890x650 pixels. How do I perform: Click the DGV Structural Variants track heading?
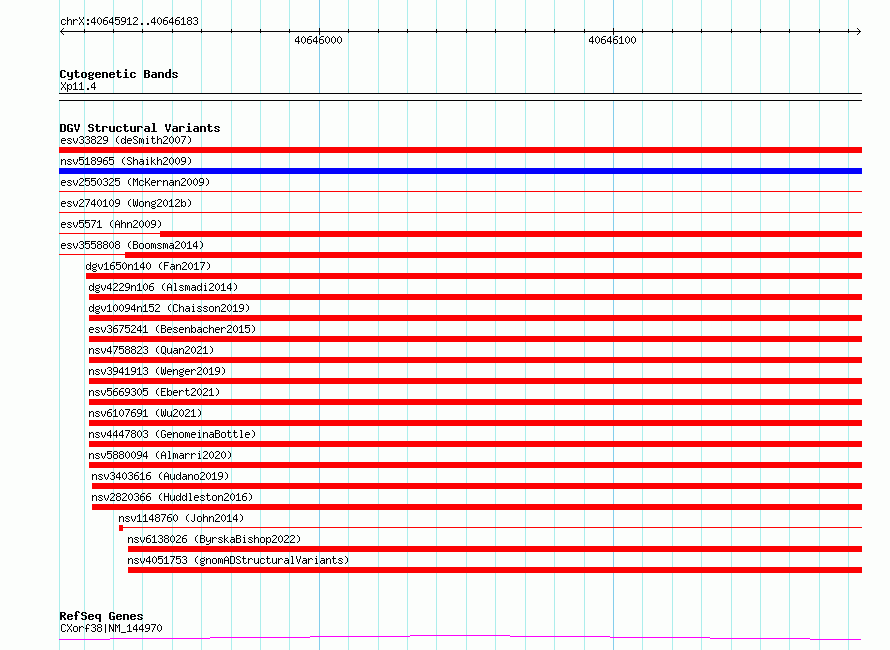pos(140,128)
